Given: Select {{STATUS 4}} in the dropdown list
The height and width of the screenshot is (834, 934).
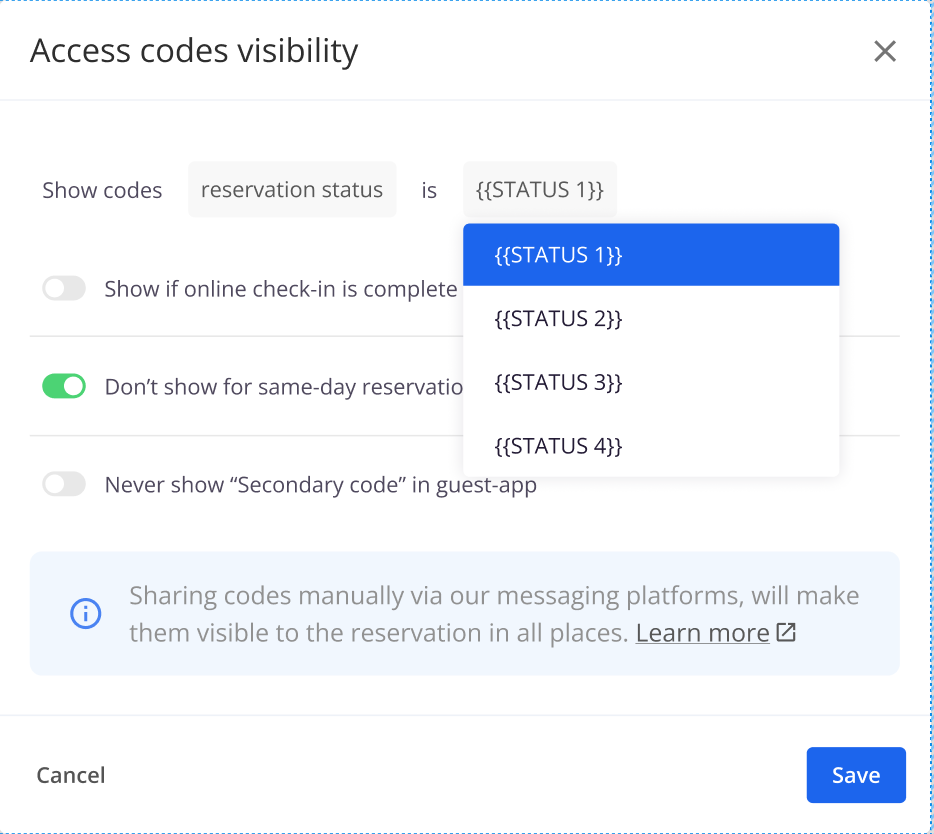Looking at the screenshot, I should (x=558, y=446).
